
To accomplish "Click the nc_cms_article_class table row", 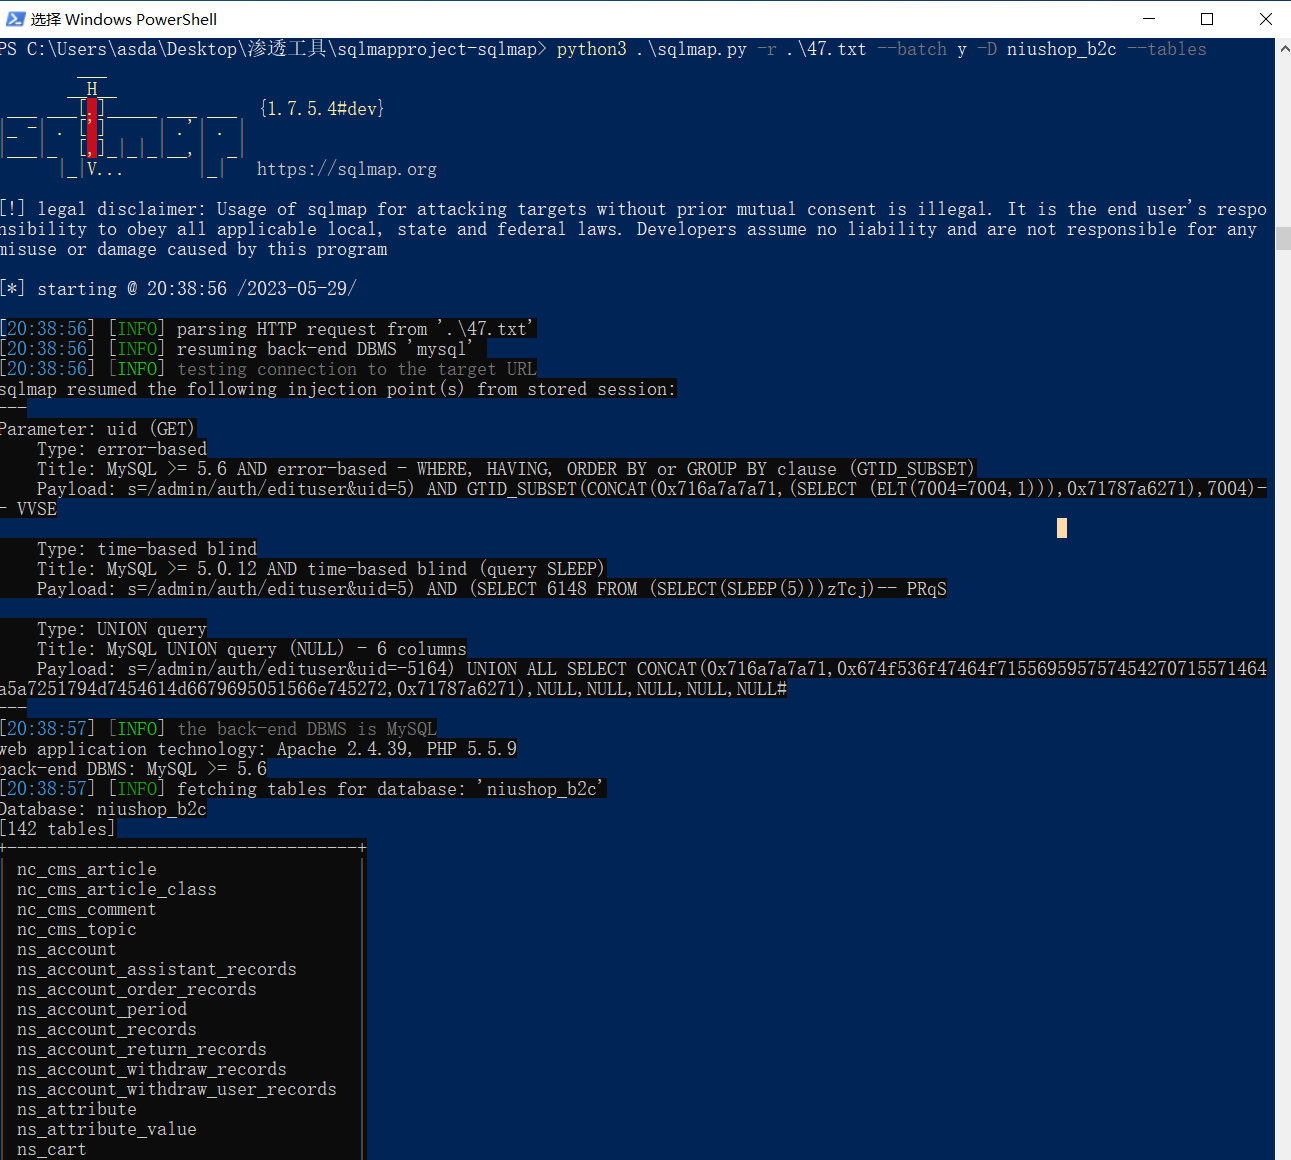I will point(117,889).
